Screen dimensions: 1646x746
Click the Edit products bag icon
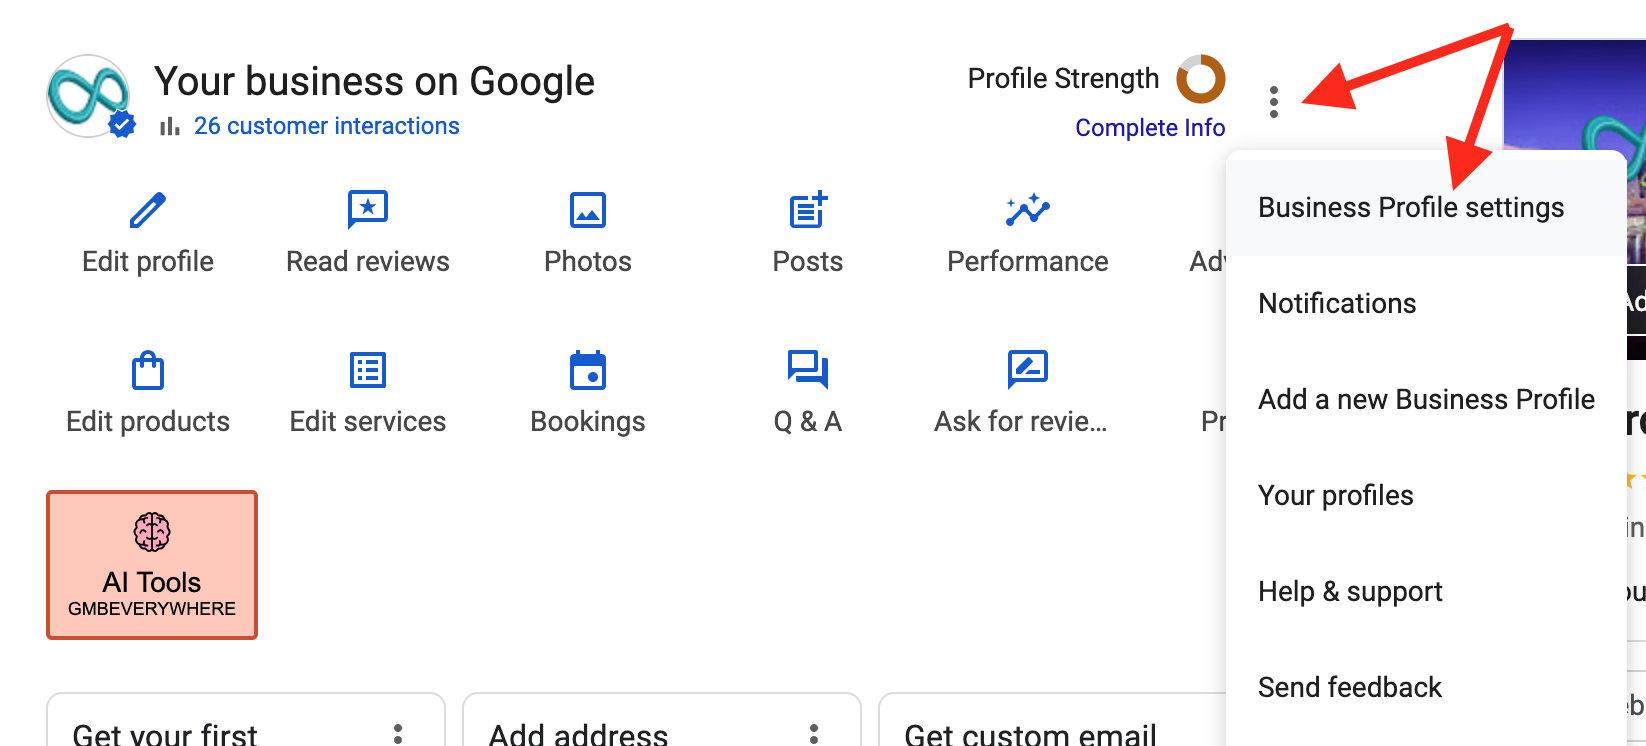[148, 370]
